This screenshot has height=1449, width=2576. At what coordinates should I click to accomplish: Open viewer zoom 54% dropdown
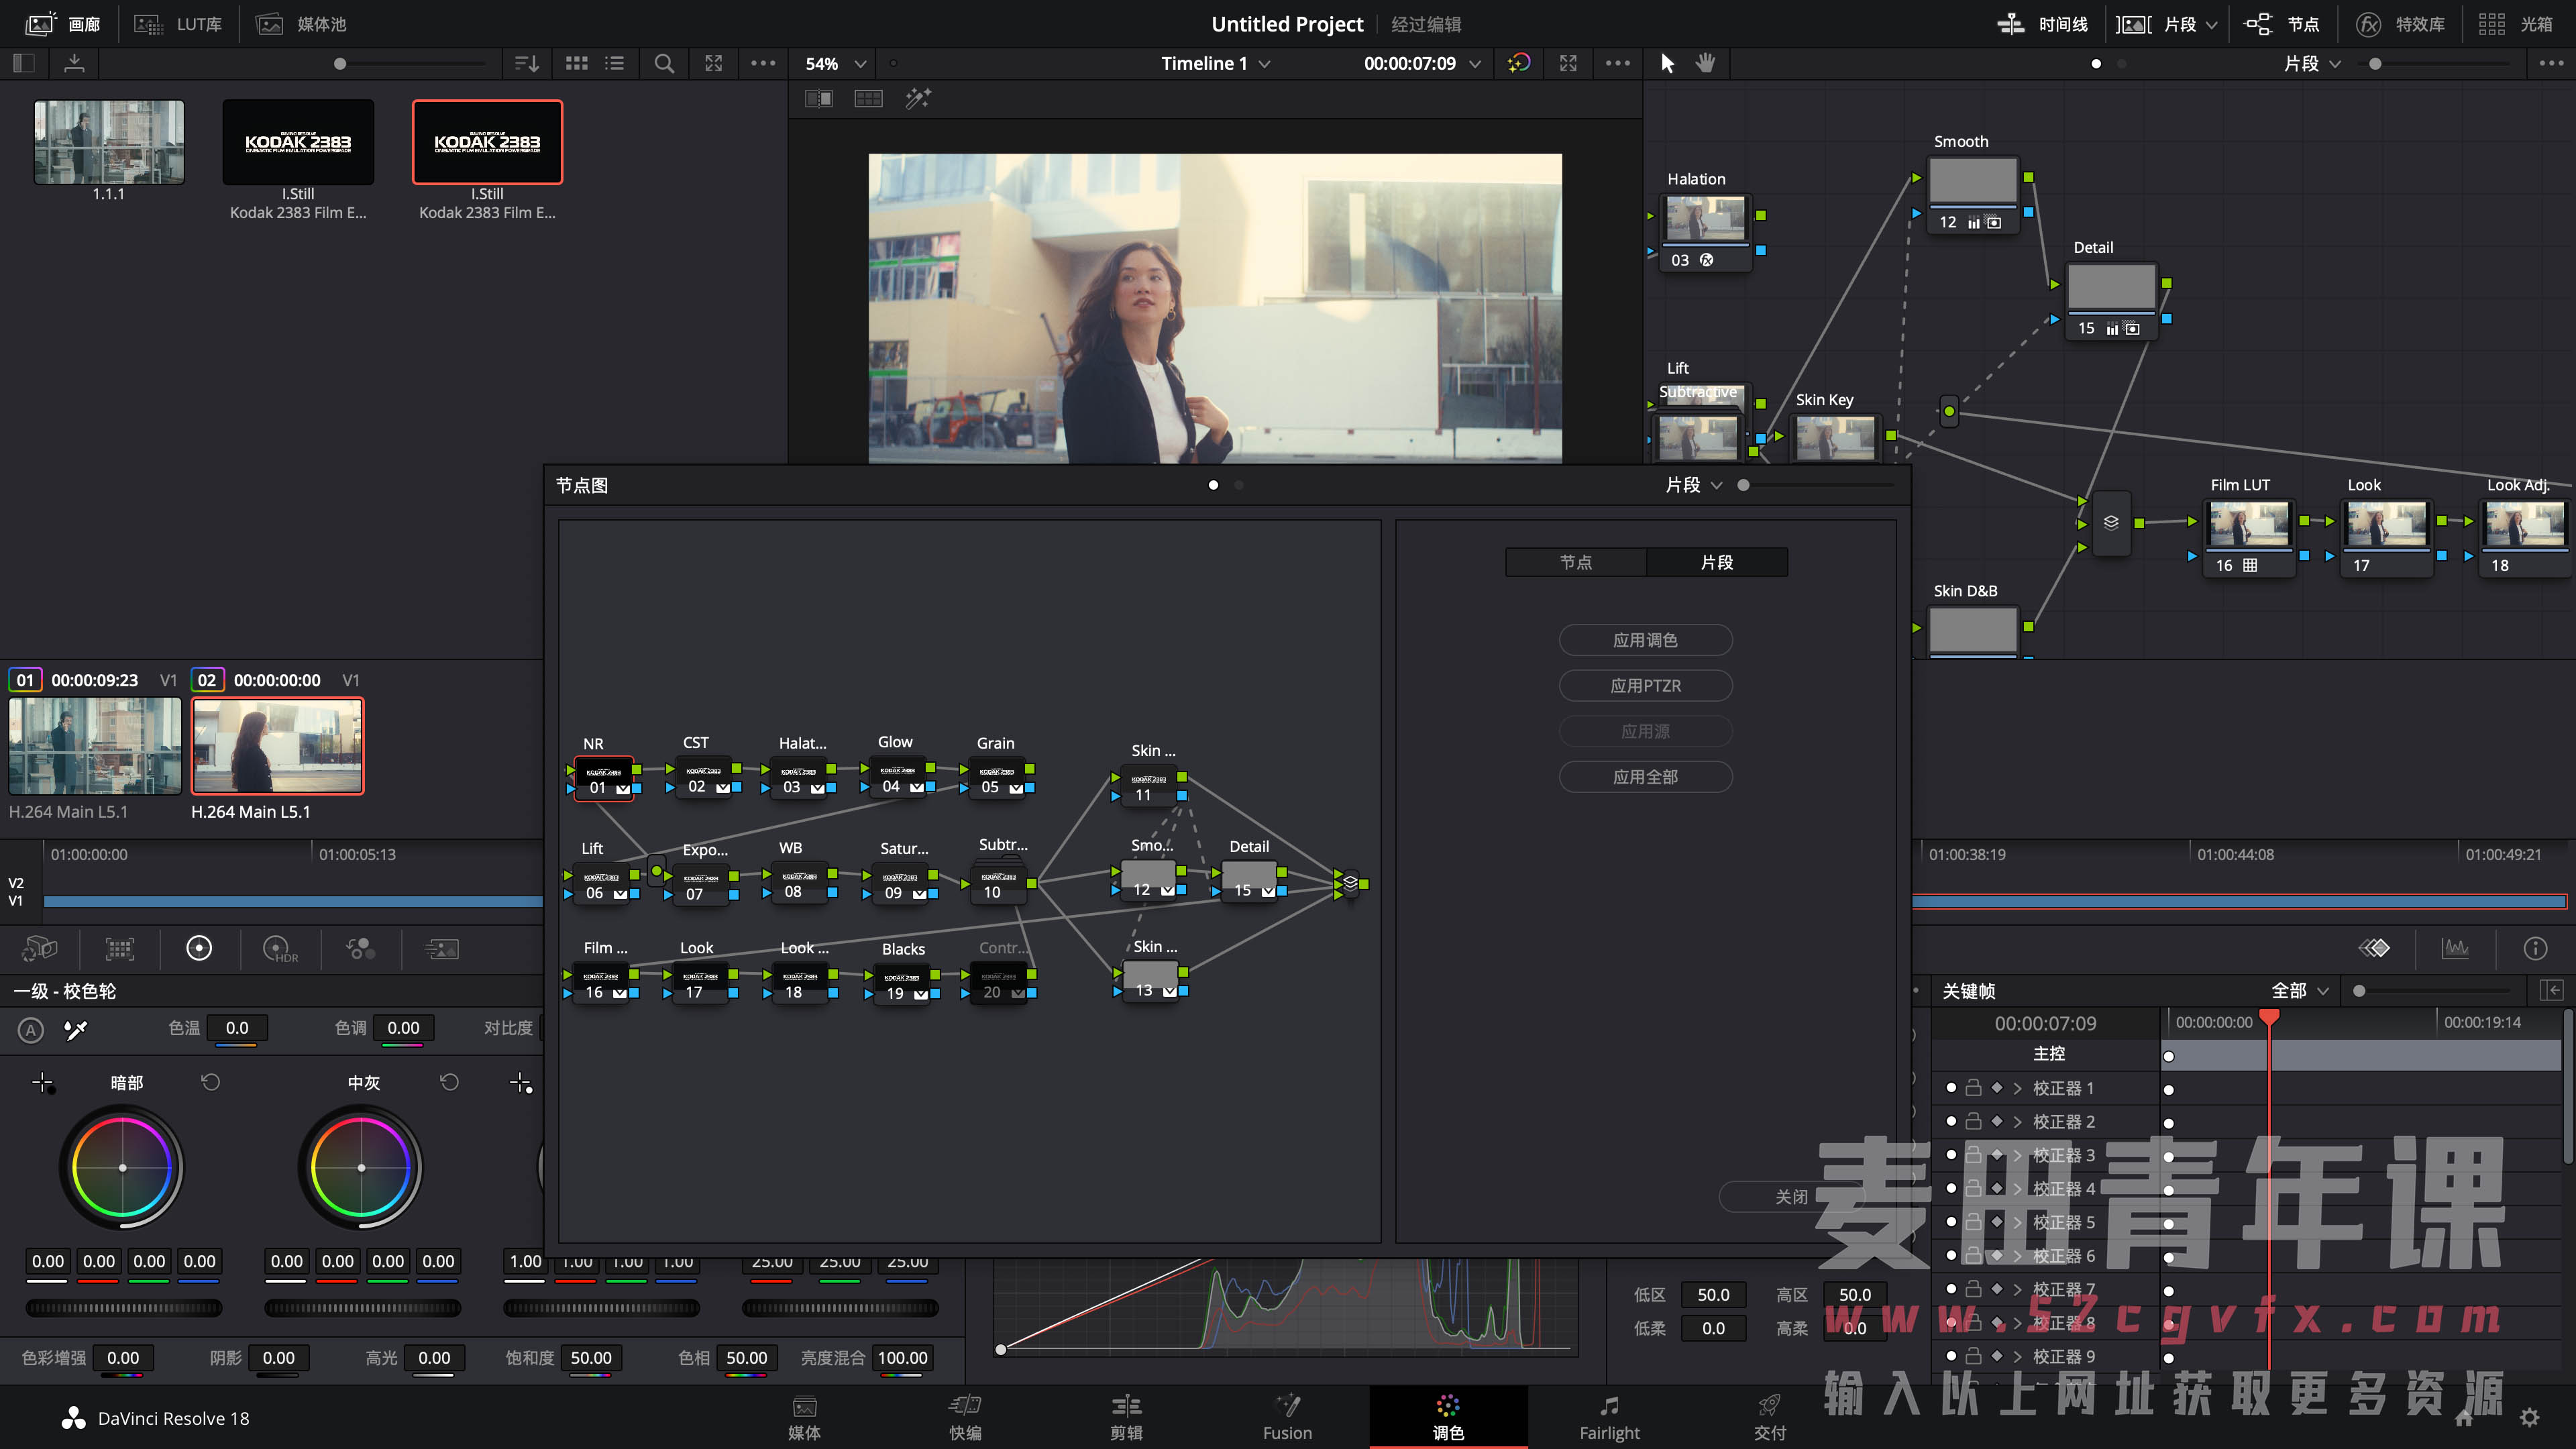pos(836,63)
